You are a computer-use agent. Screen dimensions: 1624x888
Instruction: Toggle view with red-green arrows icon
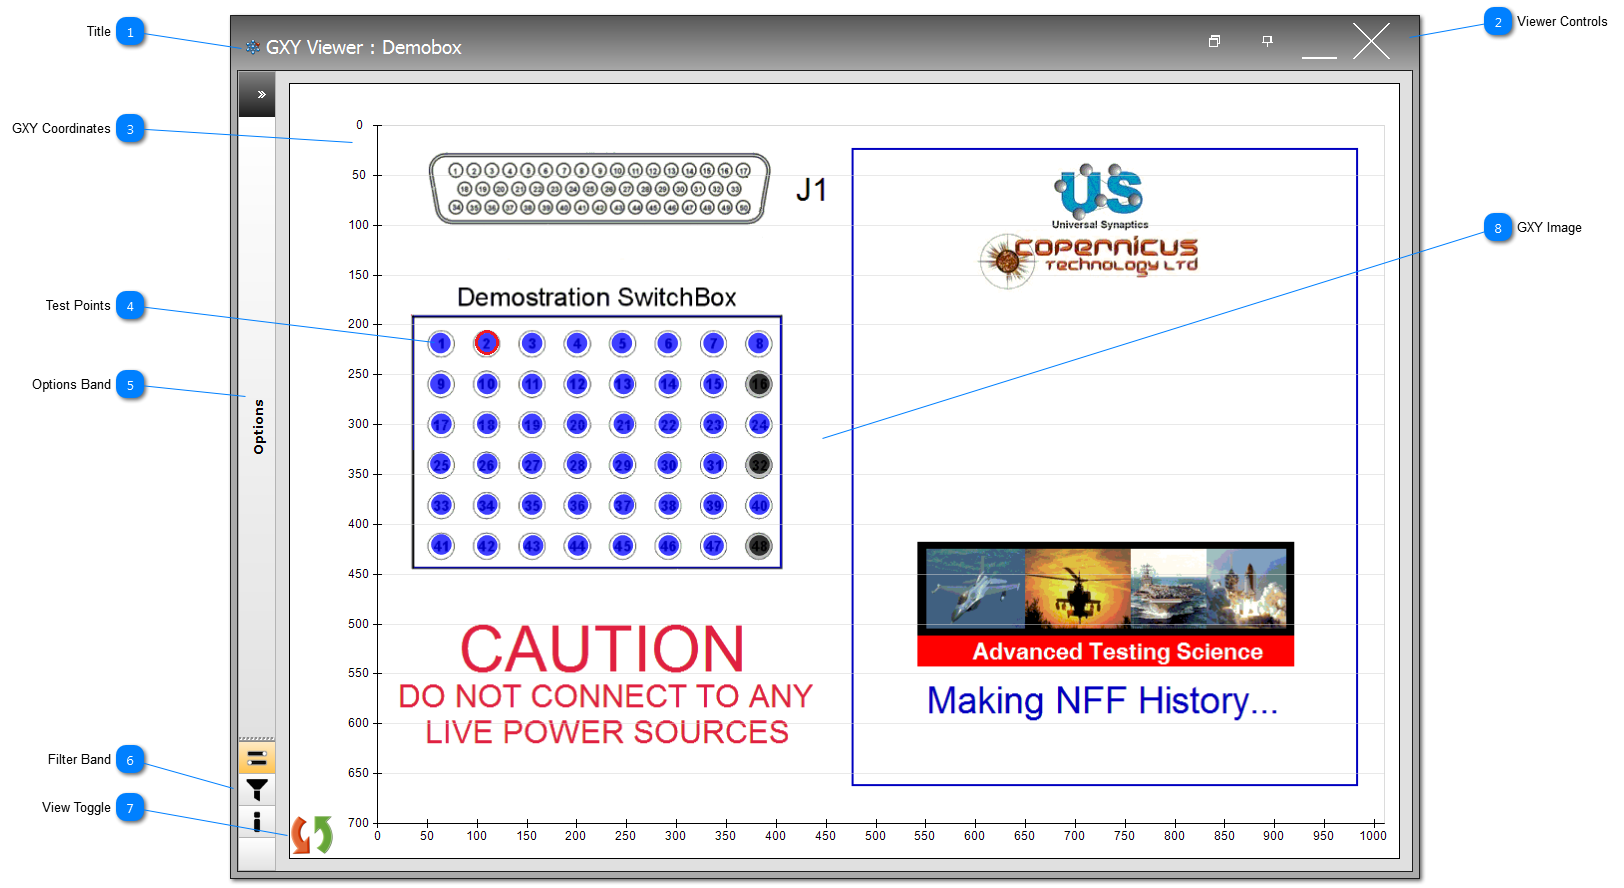[x=312, y=835]
